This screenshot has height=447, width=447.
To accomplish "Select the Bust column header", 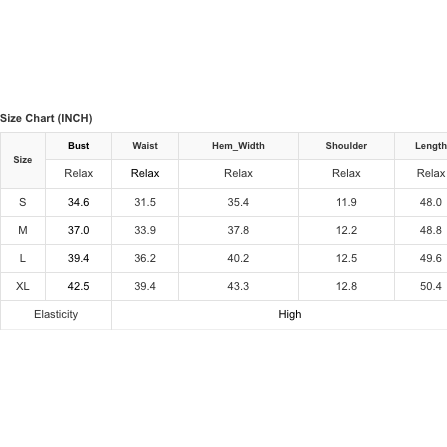I will coord(79,146).
